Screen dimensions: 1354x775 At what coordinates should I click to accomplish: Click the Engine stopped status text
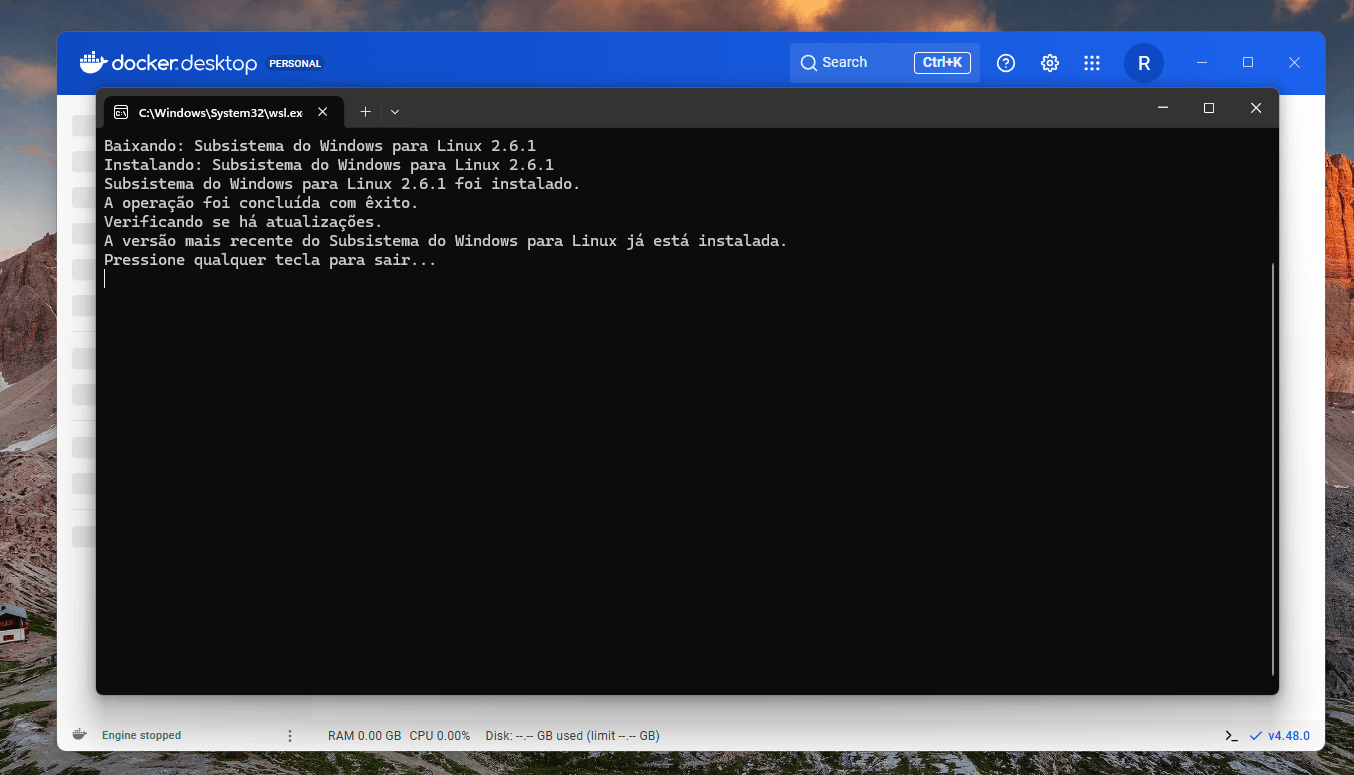click(x=142, y=736)
